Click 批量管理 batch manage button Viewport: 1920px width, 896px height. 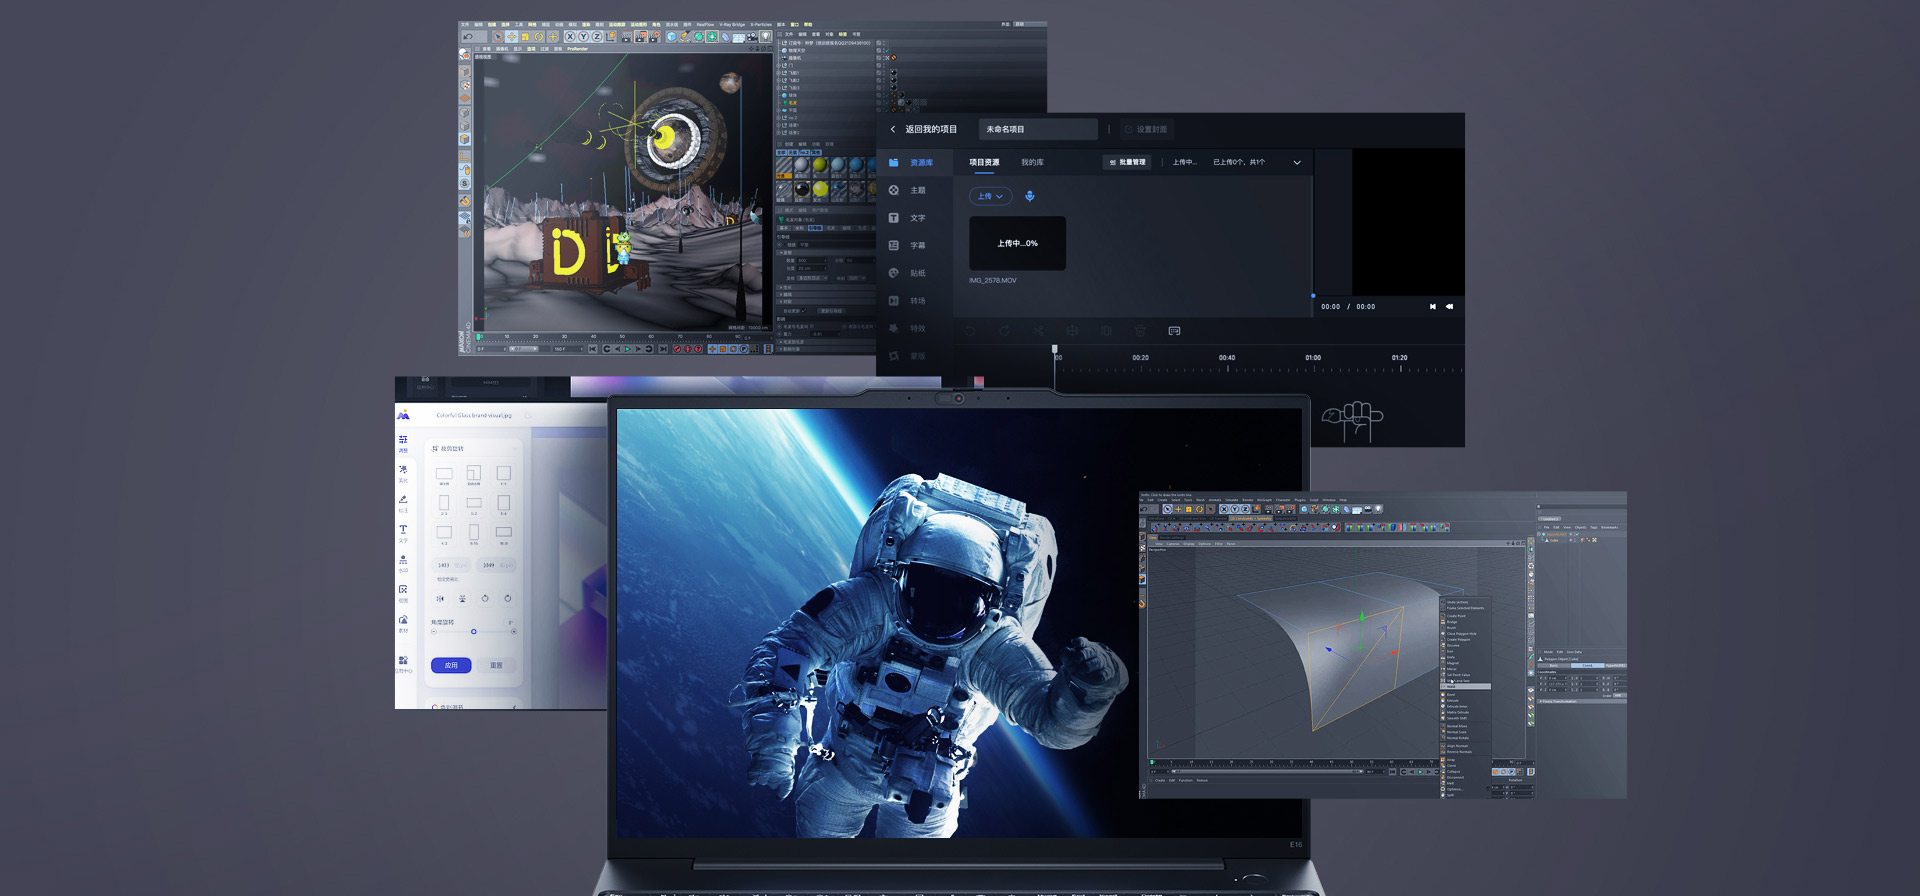click(1127, 162)
